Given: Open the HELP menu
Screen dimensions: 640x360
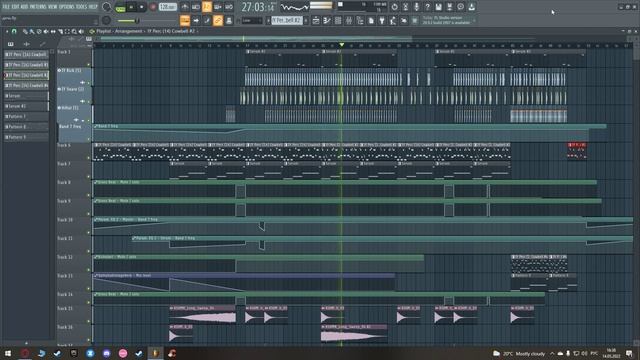Looking at the screenshot, I should 93,7.
